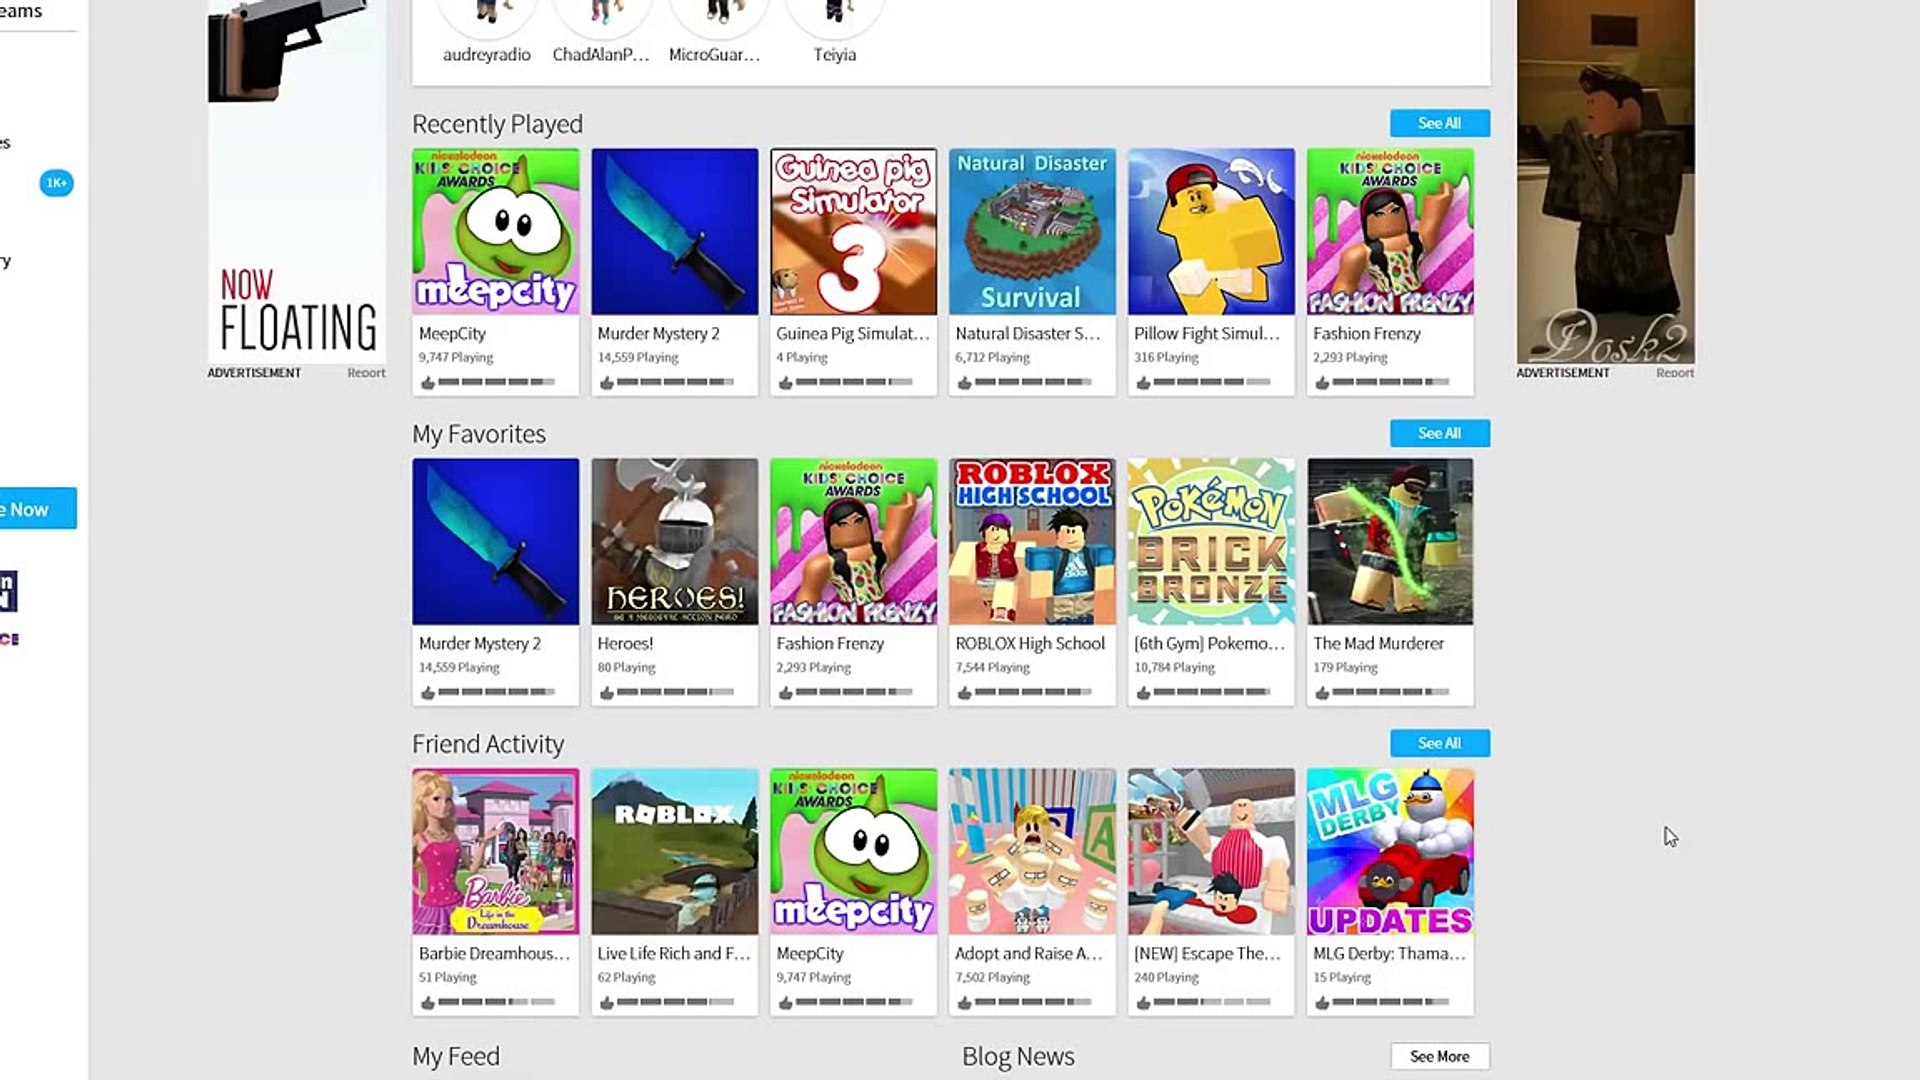Open friend Teiyia's profile

tap(834, 54)
